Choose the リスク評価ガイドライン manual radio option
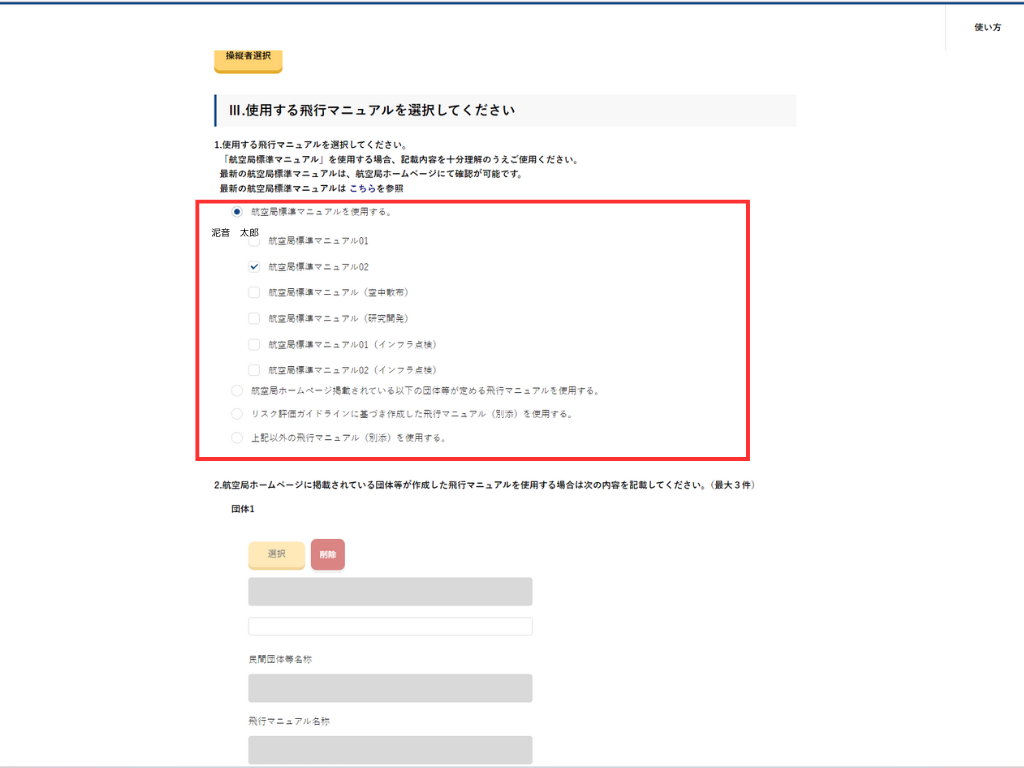Image resolution: width=1024 pixels, height=768 pixels. (x=237, y=414)
